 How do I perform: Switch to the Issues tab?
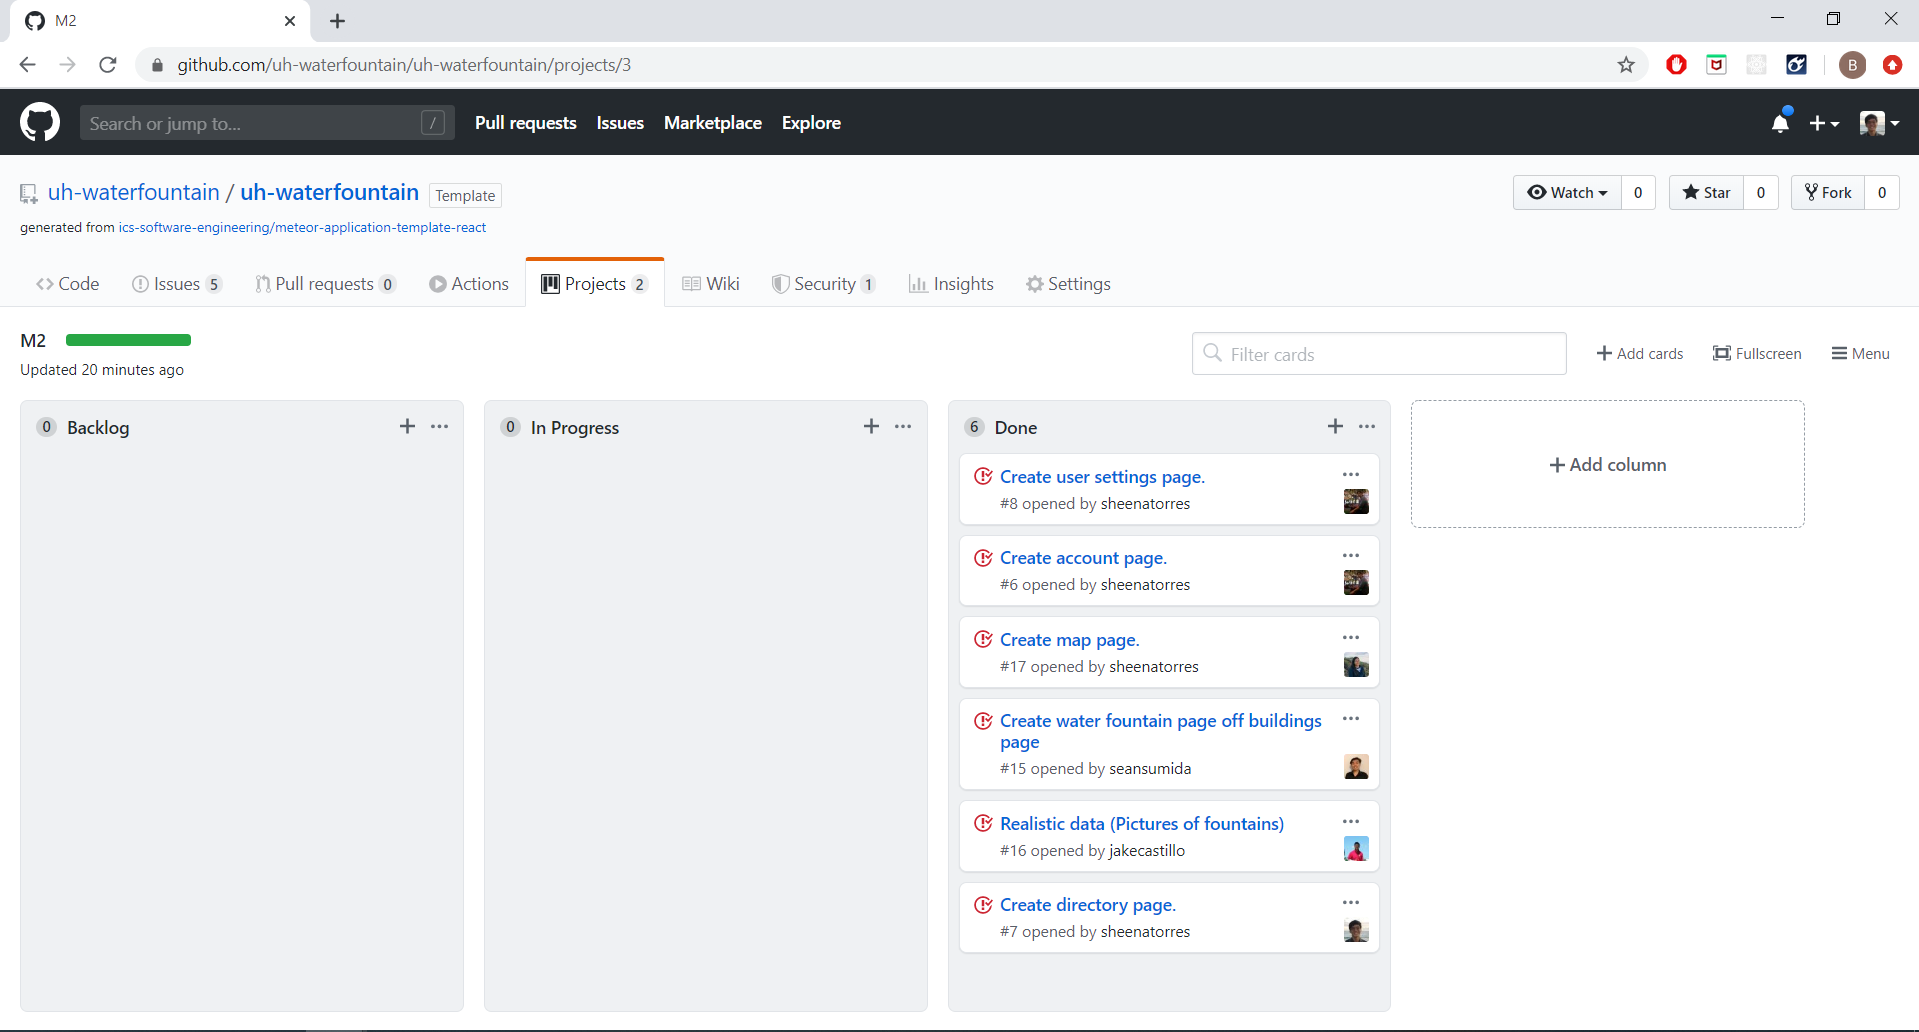point(176,284)
